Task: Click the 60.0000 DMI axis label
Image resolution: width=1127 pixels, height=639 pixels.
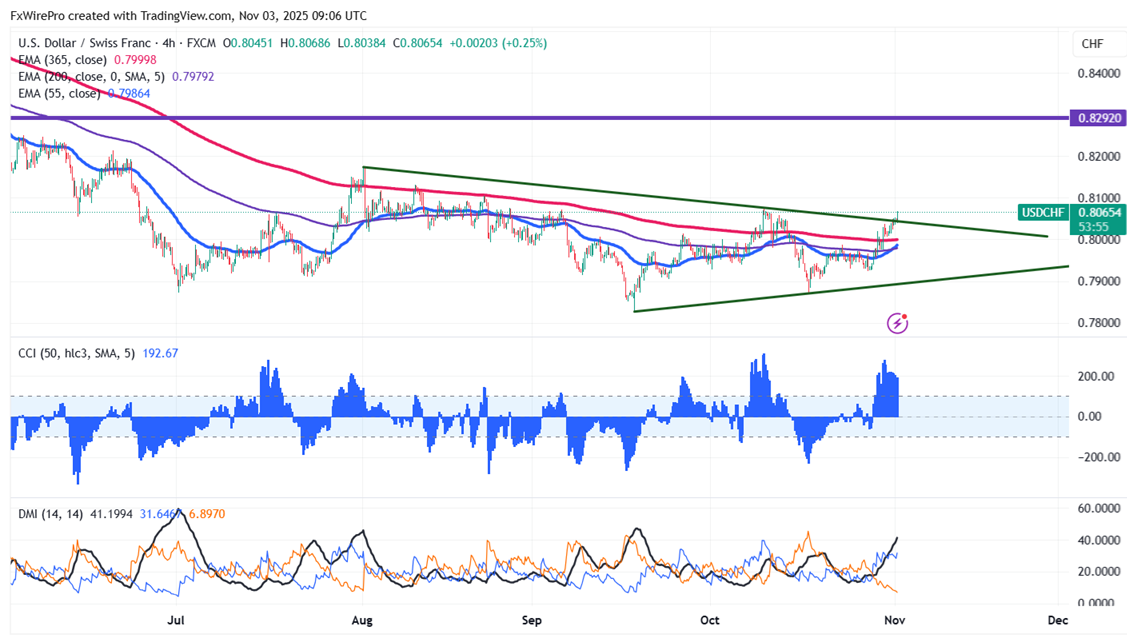Action: (1099, 508)
